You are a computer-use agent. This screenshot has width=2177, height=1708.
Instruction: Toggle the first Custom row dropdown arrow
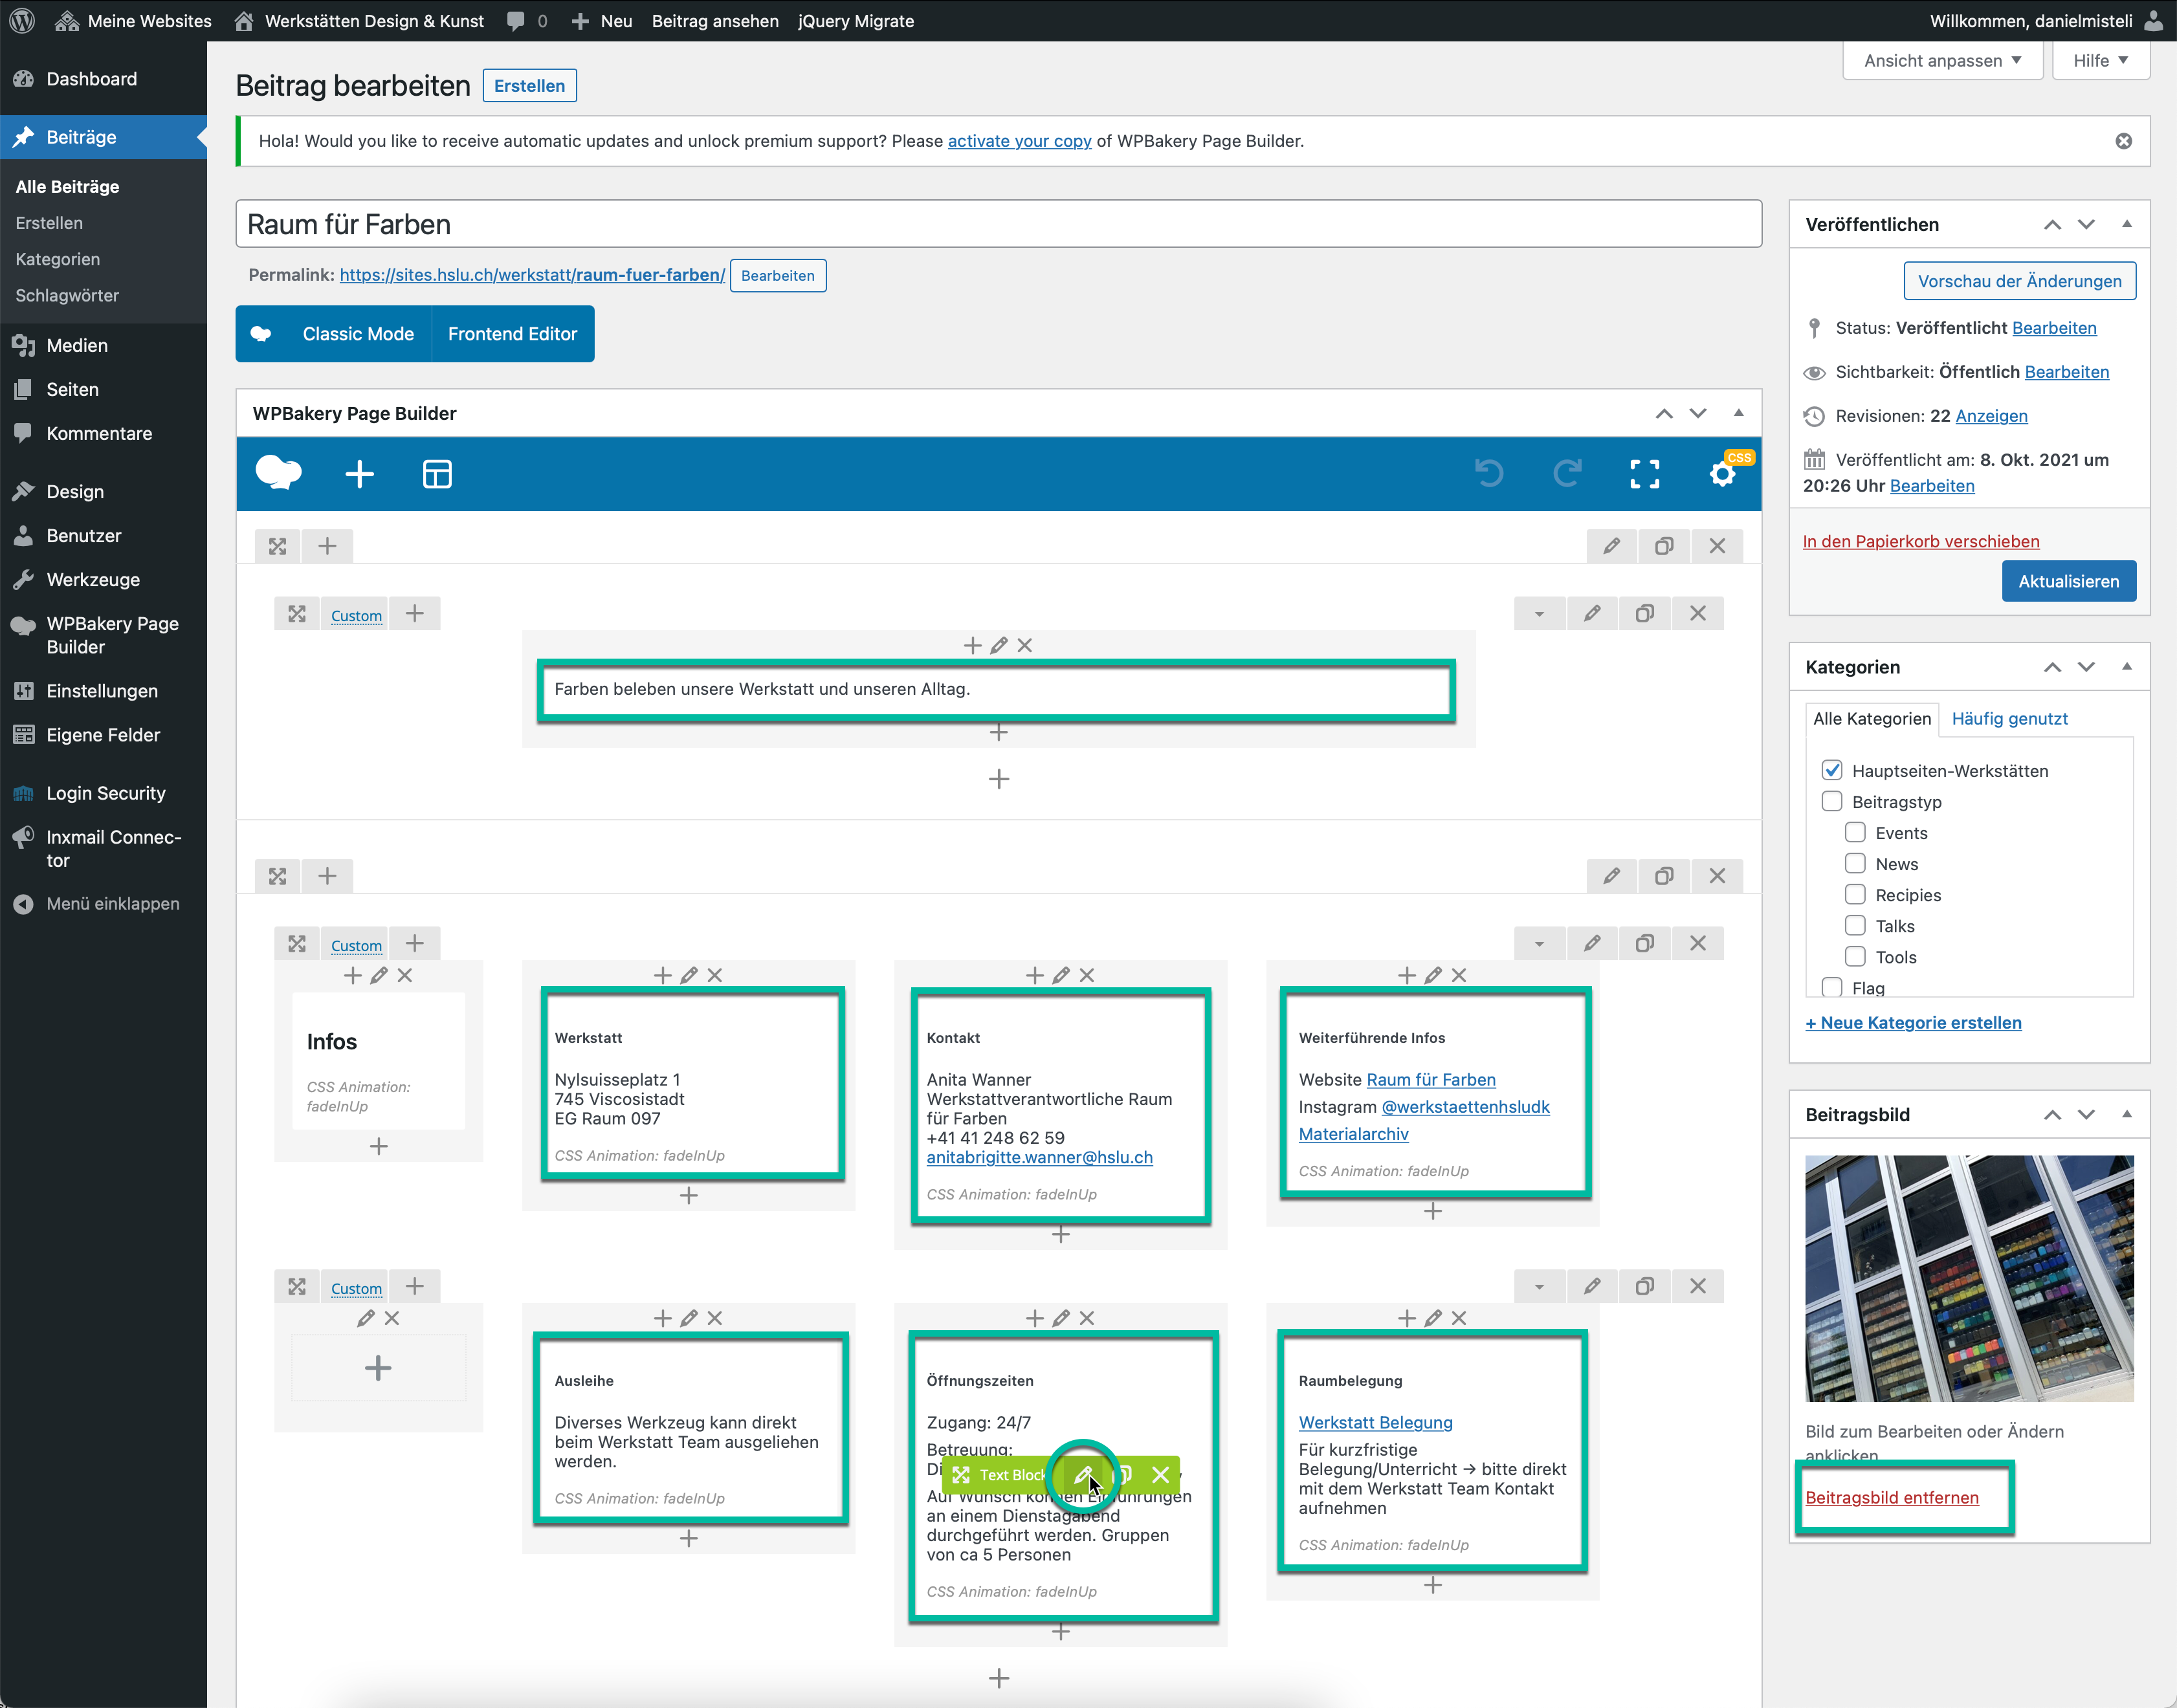coord(1539,613)
